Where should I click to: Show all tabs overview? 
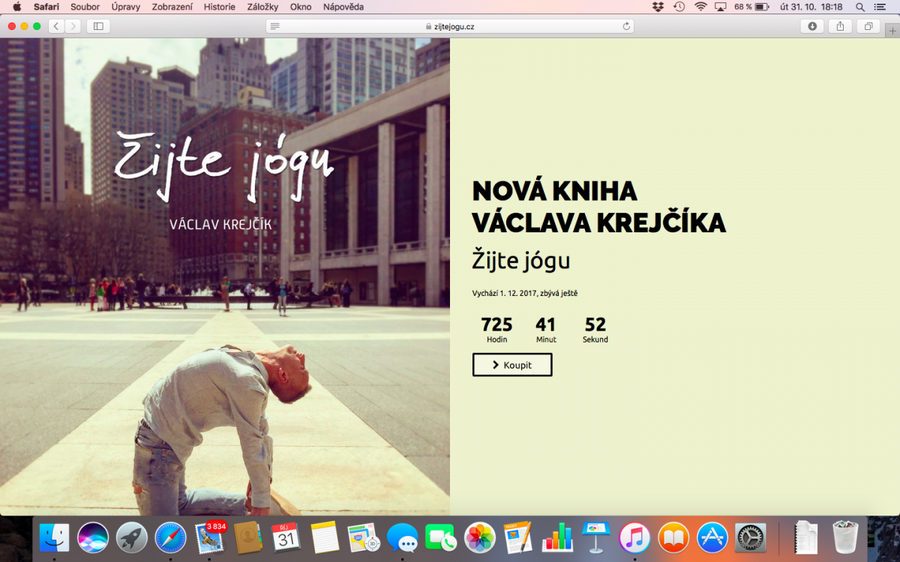coord(868,26)
